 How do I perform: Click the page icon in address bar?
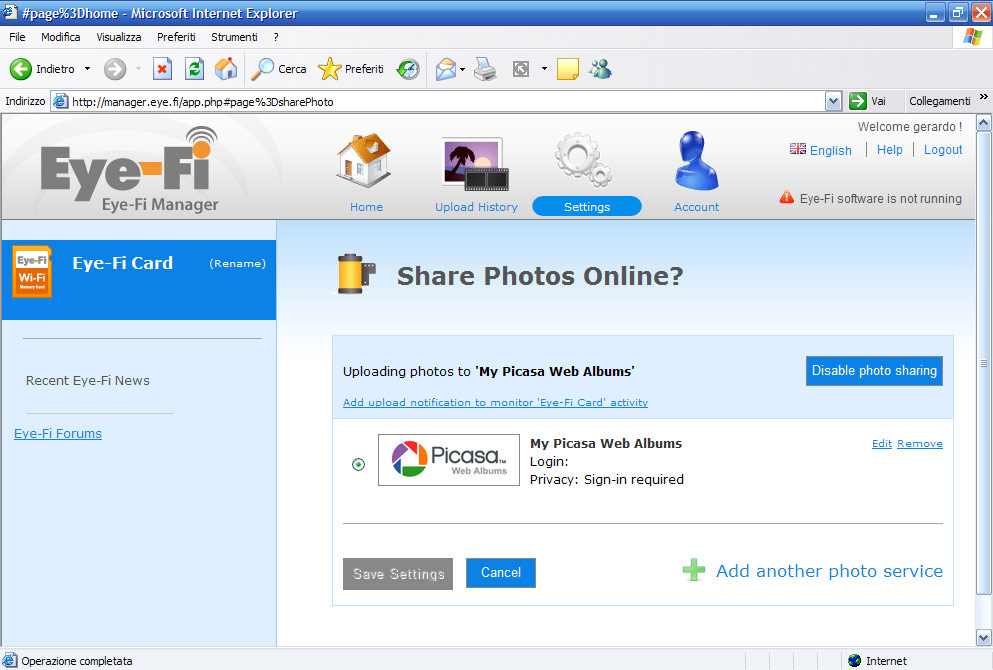click(60, 101)
